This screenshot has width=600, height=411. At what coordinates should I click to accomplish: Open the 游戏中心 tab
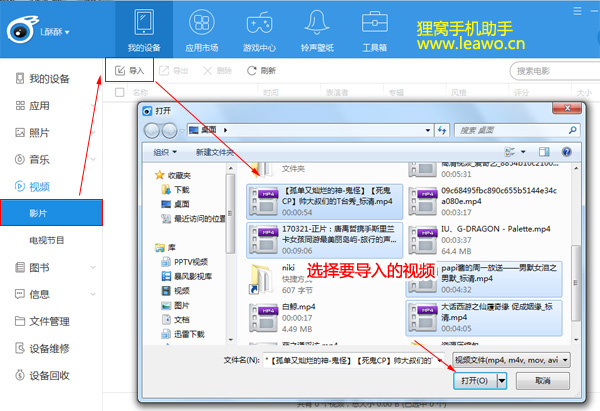pyautogui.click(x=259, y=31)
